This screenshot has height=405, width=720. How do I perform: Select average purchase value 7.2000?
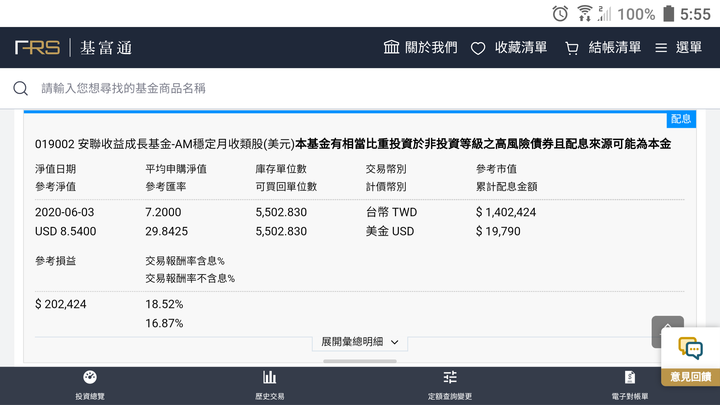coord(163,212)
